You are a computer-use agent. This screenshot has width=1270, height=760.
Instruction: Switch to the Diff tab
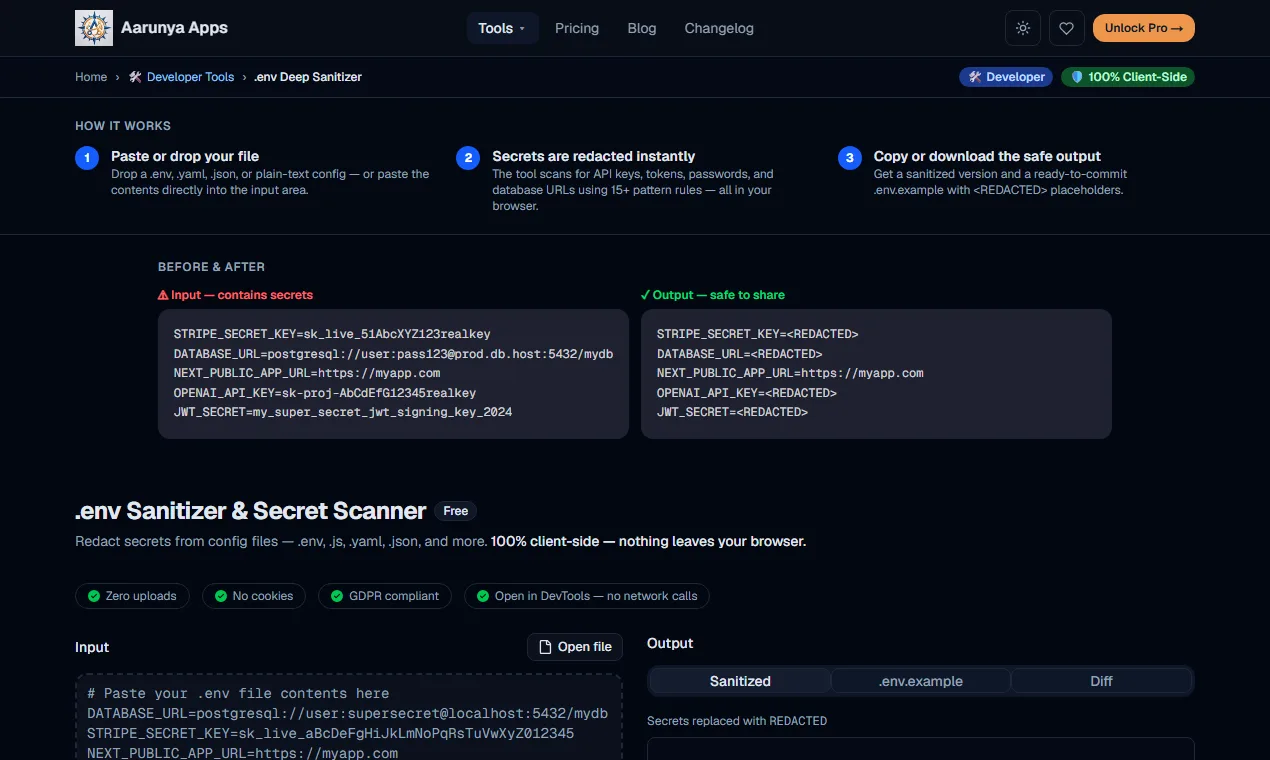(x=1101, y=681)
